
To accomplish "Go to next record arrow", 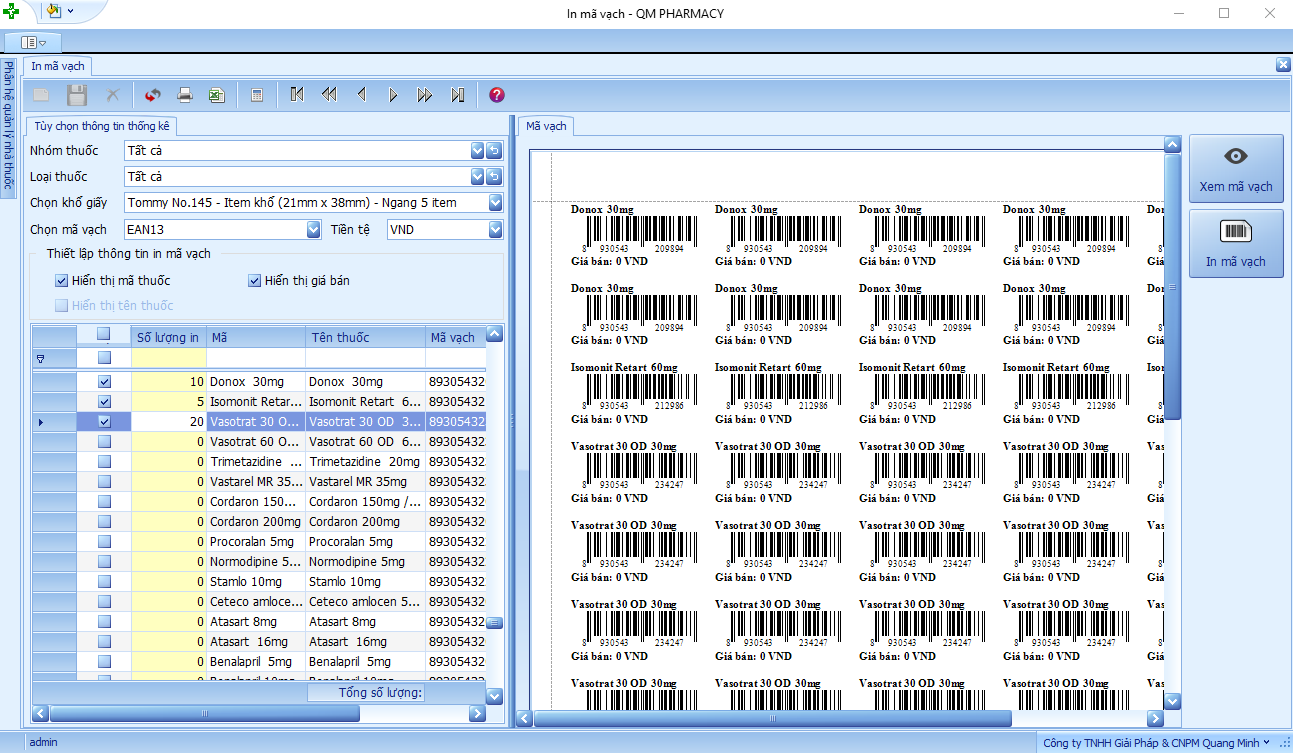I will click(x=393, y=95).
